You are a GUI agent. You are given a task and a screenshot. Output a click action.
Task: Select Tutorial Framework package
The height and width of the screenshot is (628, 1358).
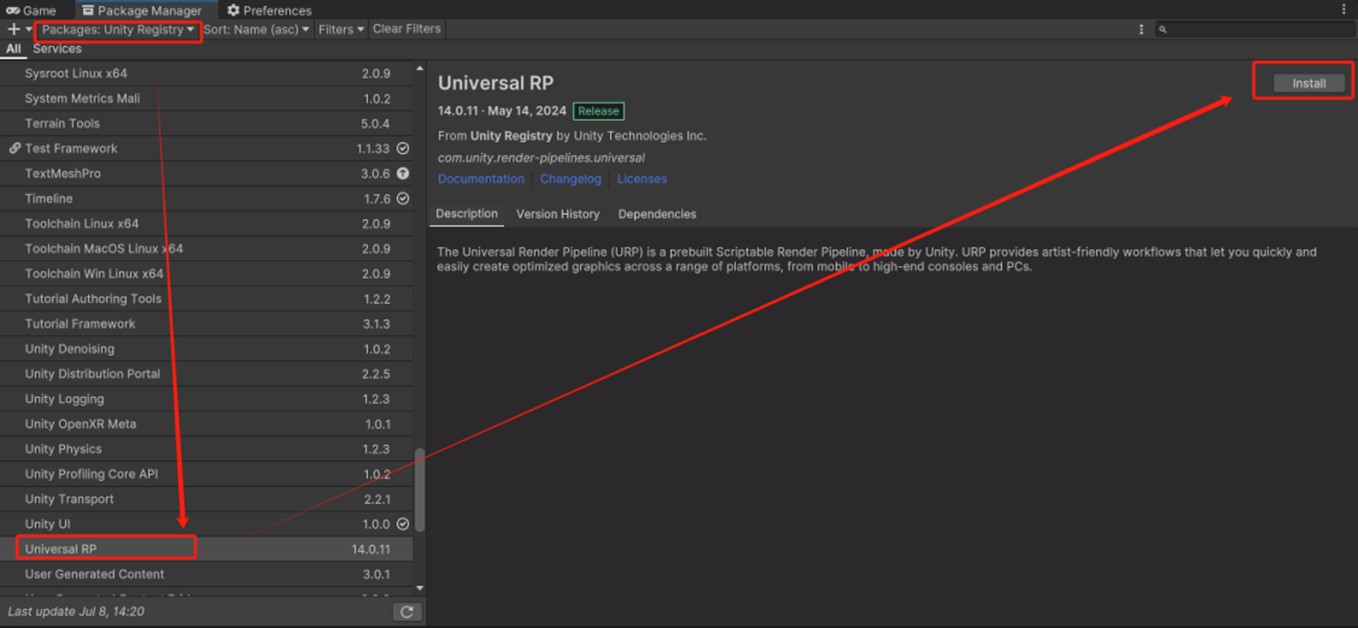pos(207,323)
